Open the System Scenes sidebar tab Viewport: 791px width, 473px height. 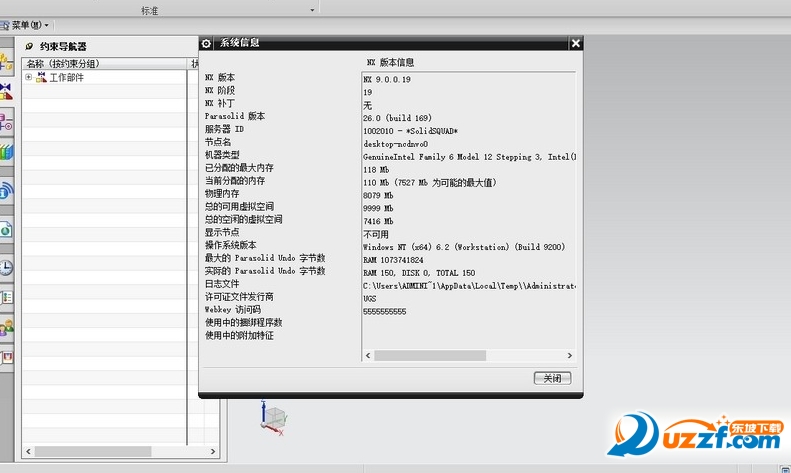(6, 358)
